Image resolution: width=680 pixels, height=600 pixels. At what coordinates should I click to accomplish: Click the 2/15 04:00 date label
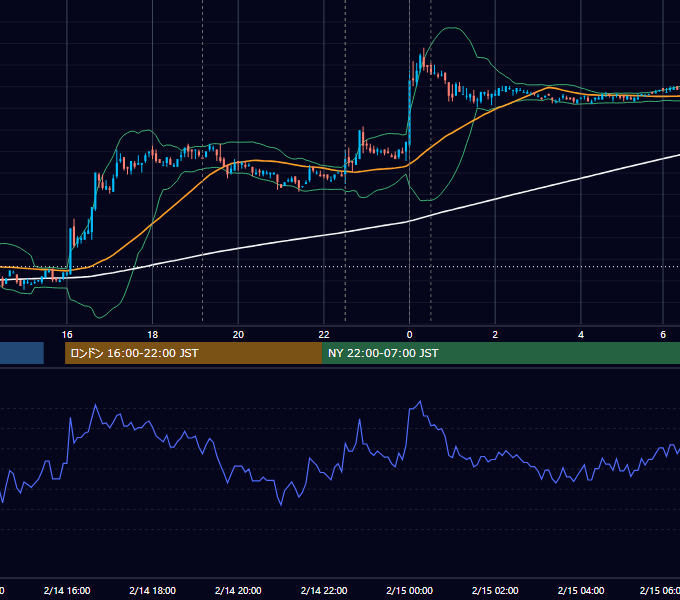coord(581,590)
